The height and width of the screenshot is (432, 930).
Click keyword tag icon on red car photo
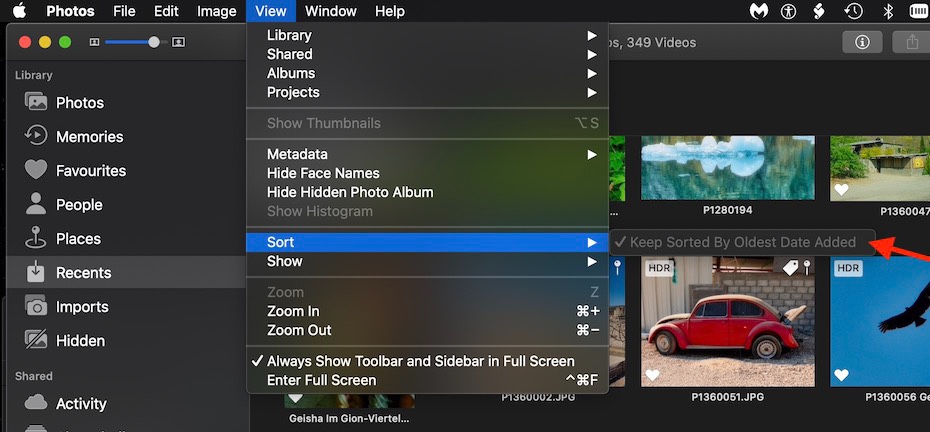(x=791, y=268)
